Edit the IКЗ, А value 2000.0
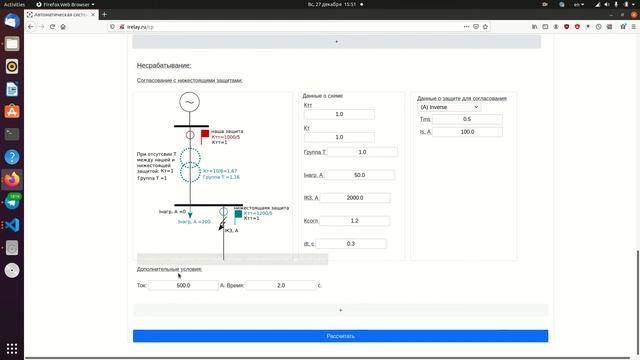Image resolution: width=640 pixels, height=360 pixels. [x=355, y=198]
